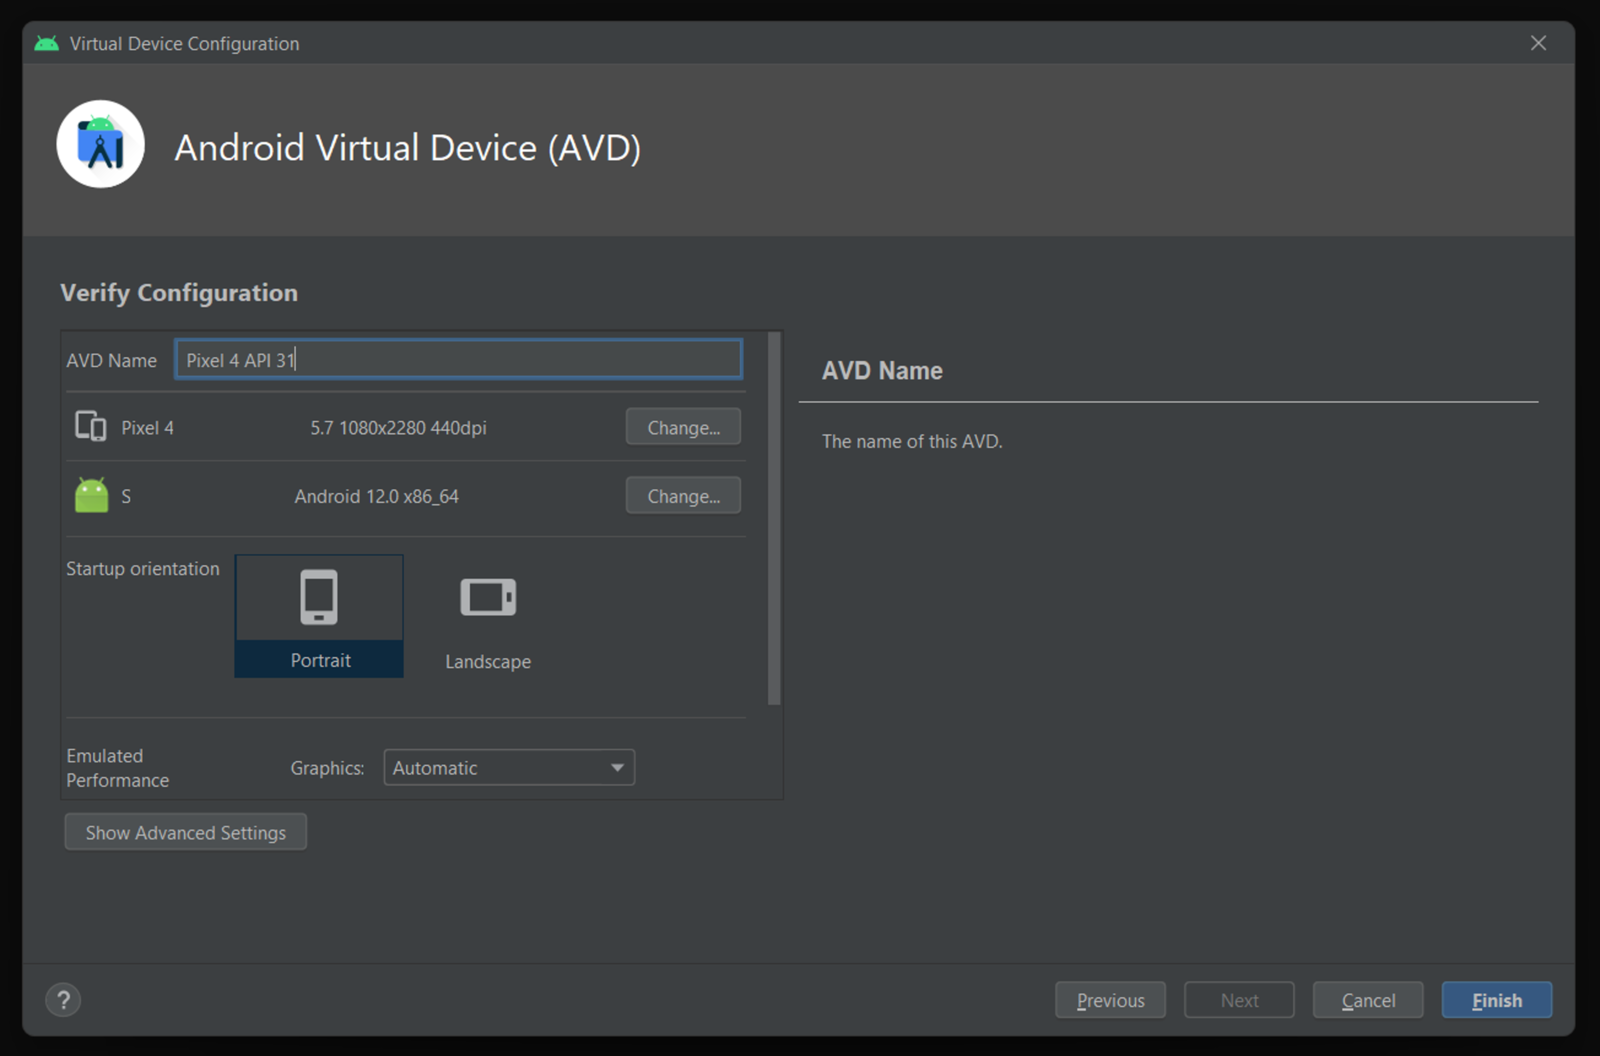Click the disabled Next button
Image resolution: width=1600 pixels, height=1056 pixels.
click(x=1239, y=1000)
